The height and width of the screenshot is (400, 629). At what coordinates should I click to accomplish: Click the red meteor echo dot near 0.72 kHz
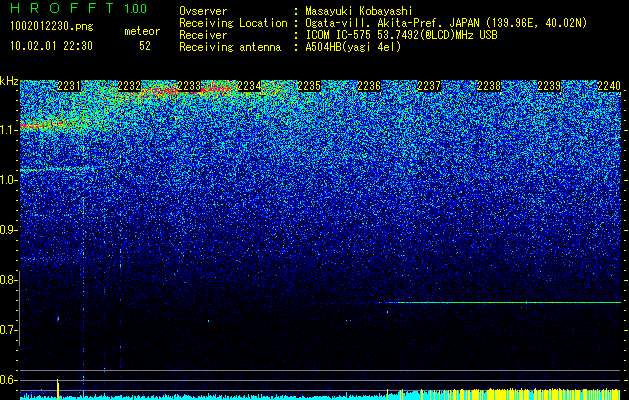point(58,319)
